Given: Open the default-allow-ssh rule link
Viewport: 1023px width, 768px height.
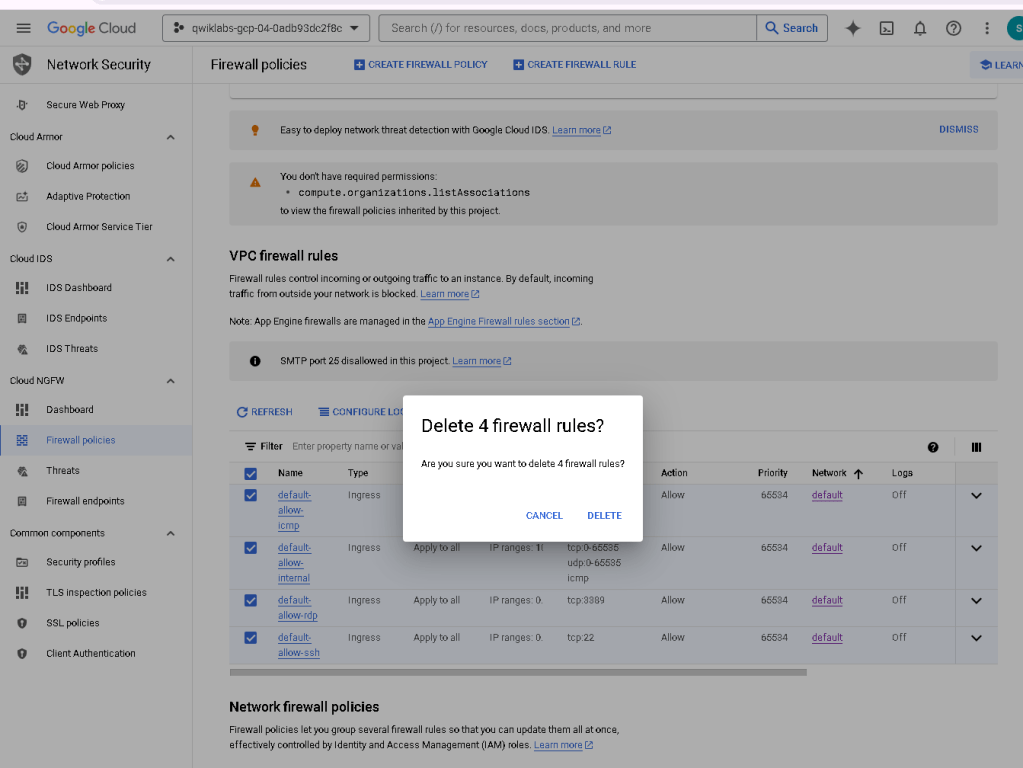Looking at the screenshot, I should (x=298, y=645).
